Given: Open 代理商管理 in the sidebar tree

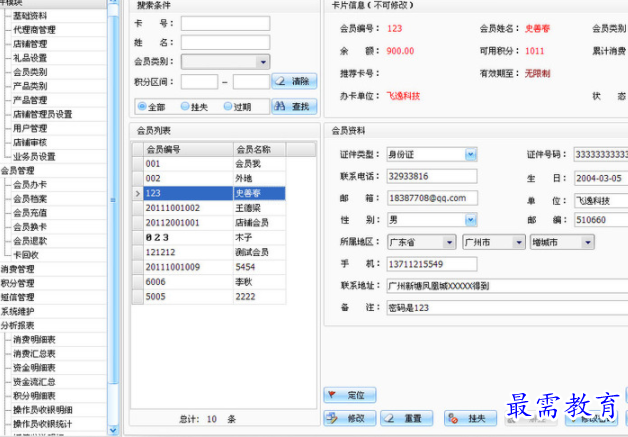Looking at the screenshot, I should [x=34, y=30].
